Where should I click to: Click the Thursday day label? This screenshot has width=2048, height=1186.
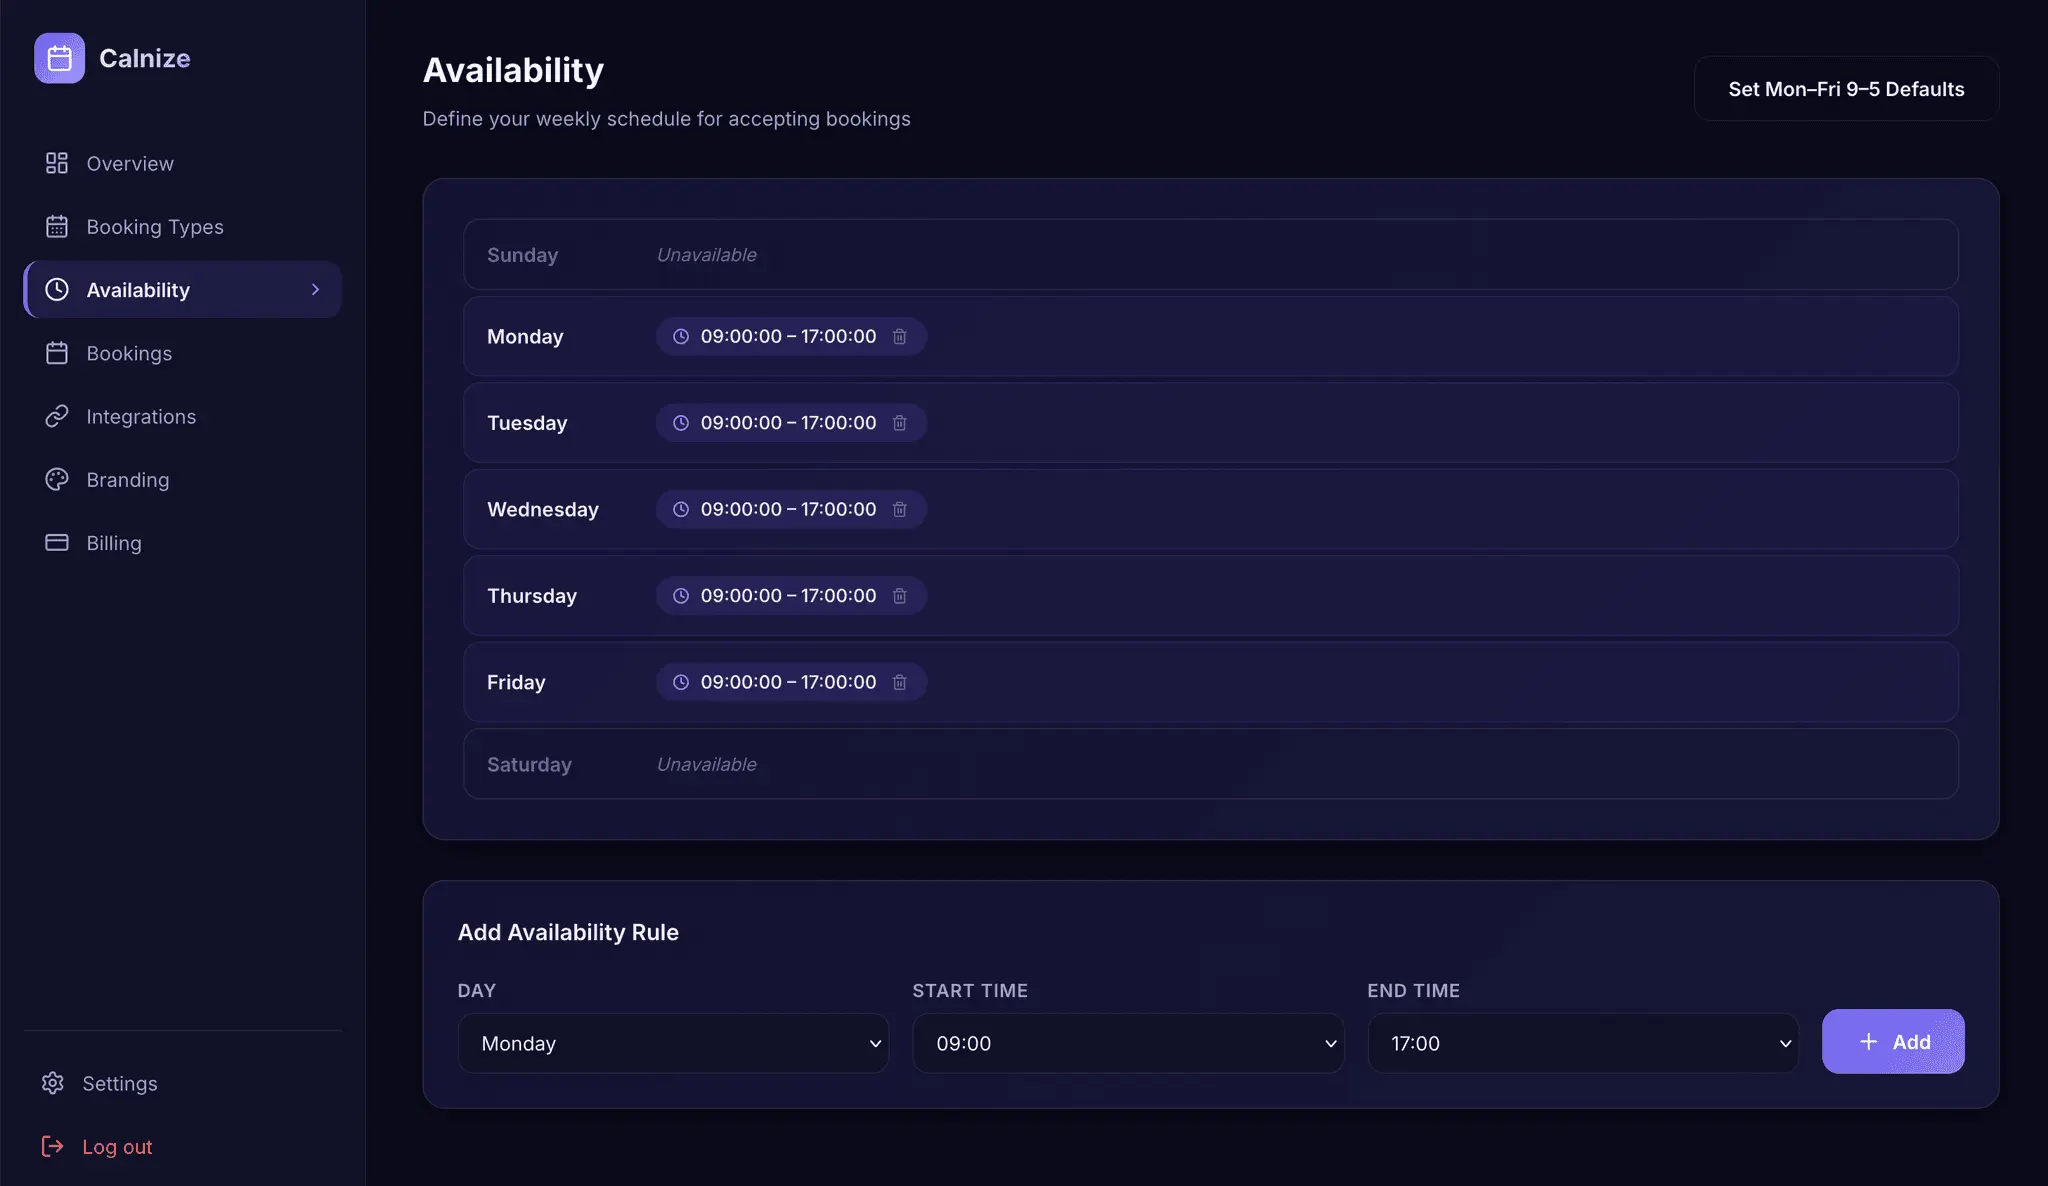(532, 596)
